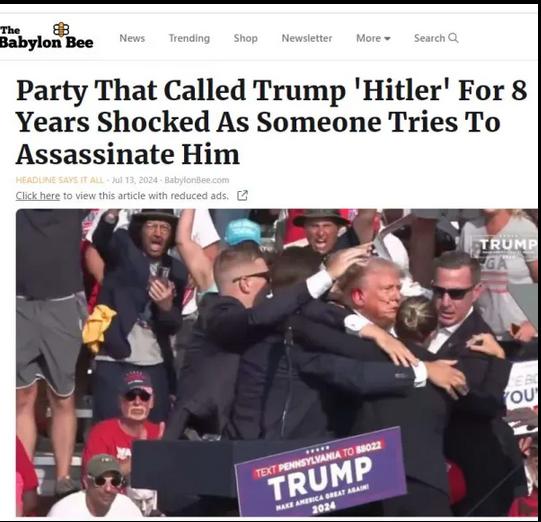Click the caret arrow beside More
The image size is (541, 522).
(x=387, y=39)
